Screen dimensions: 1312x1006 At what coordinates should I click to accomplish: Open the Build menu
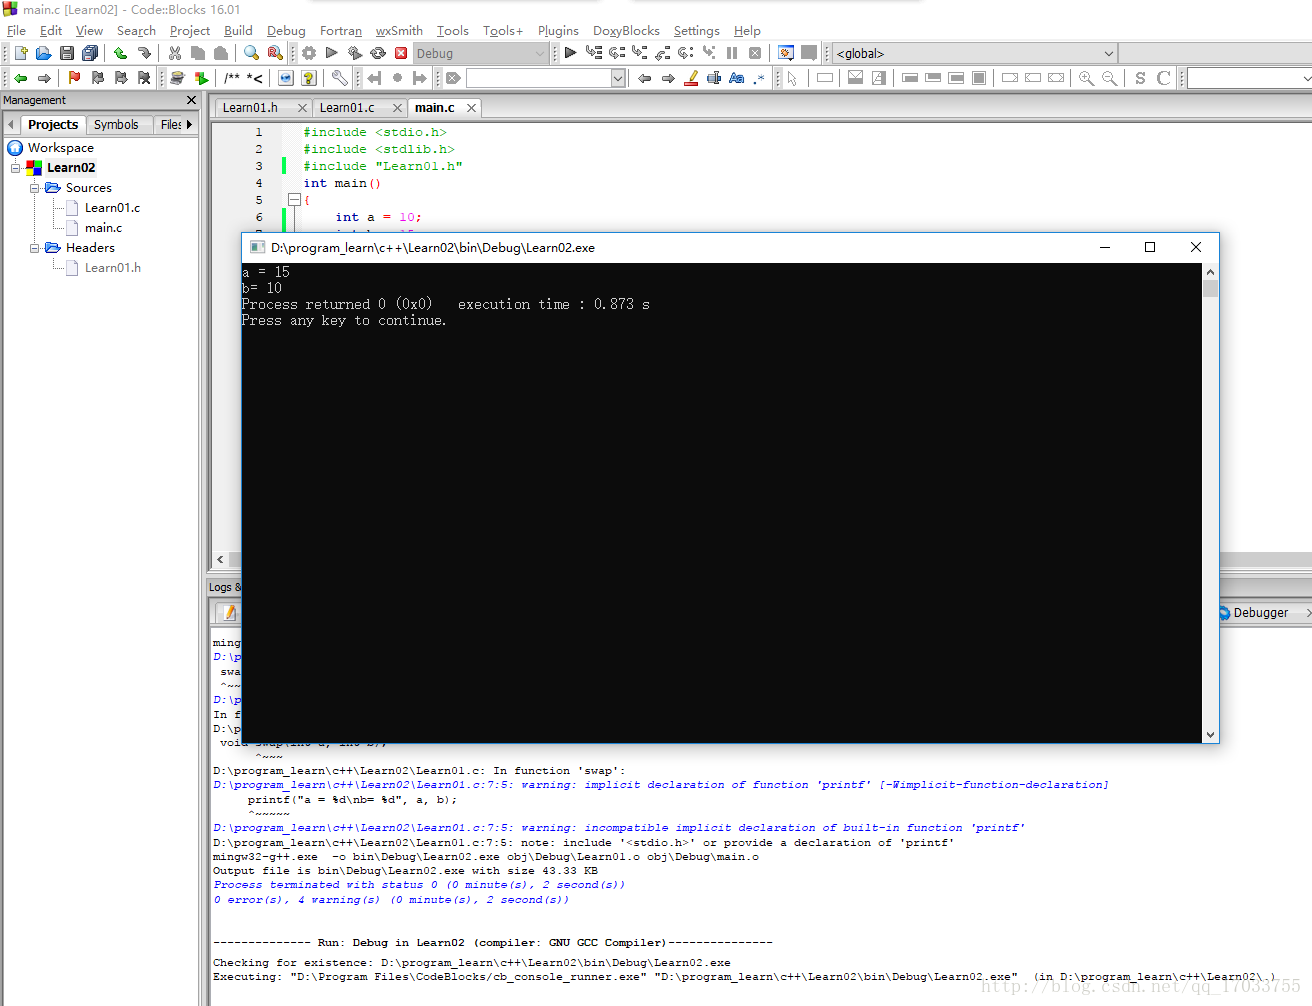[x=238, y=31]
